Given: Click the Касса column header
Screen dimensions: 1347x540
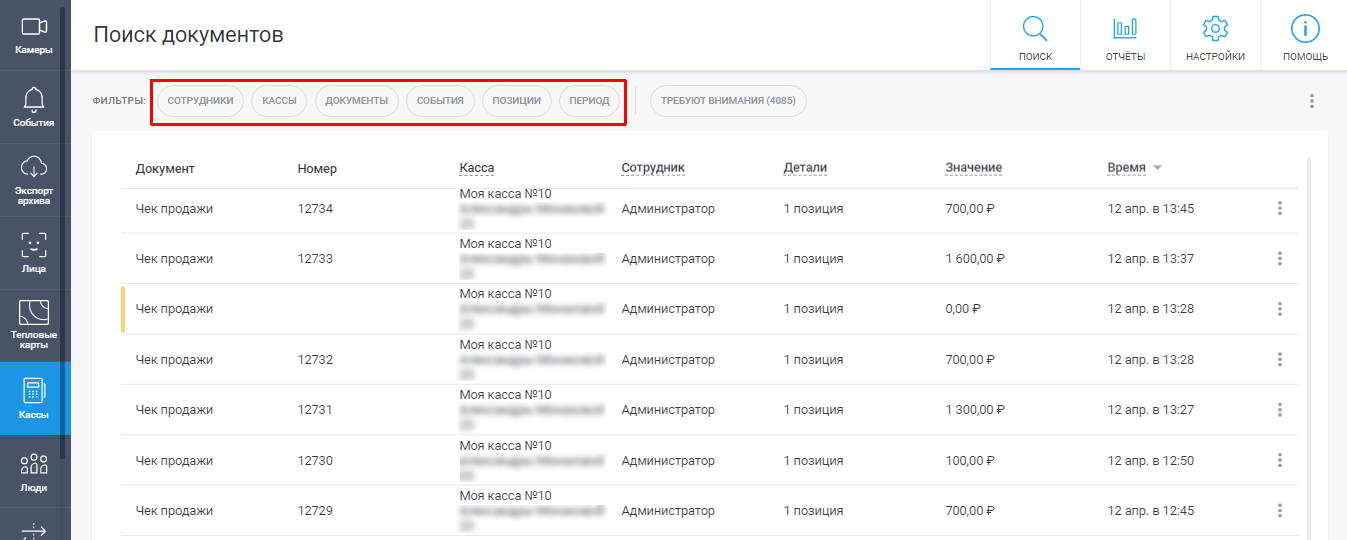Looking at the screenshot, I should [x=477, y=168].
